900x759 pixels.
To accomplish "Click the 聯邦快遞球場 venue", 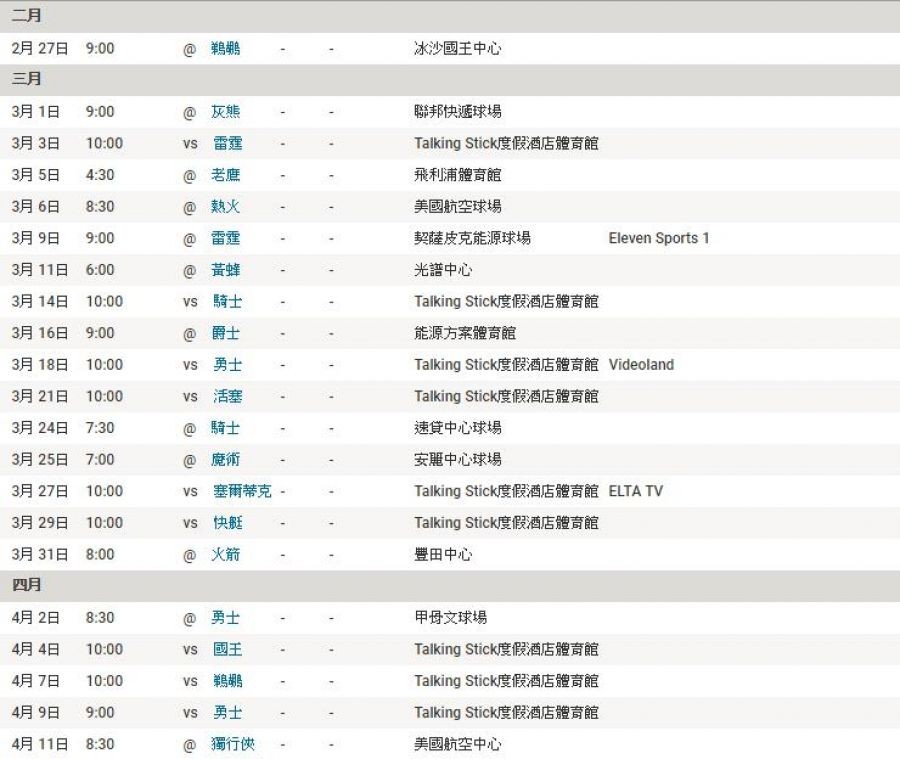I will pos(457,112).
